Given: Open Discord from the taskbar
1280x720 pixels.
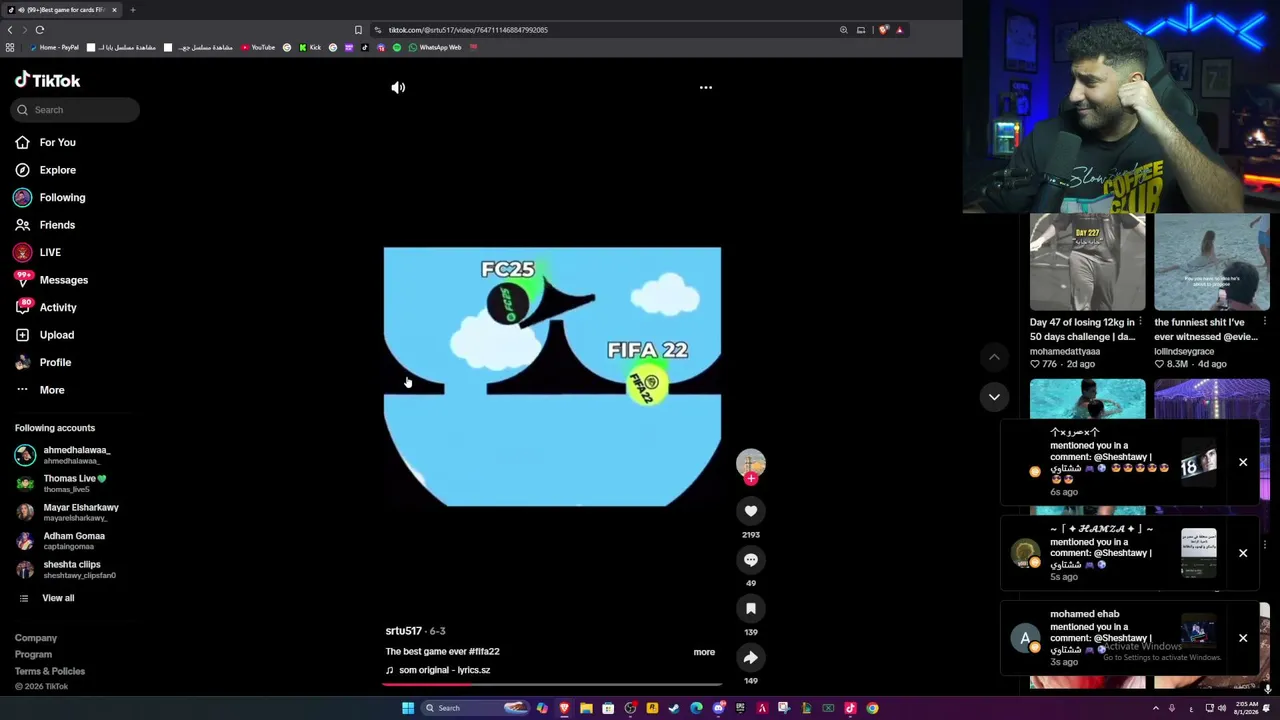Looking at the screenshot, I should pyautogui.click(x=718, y=708).
